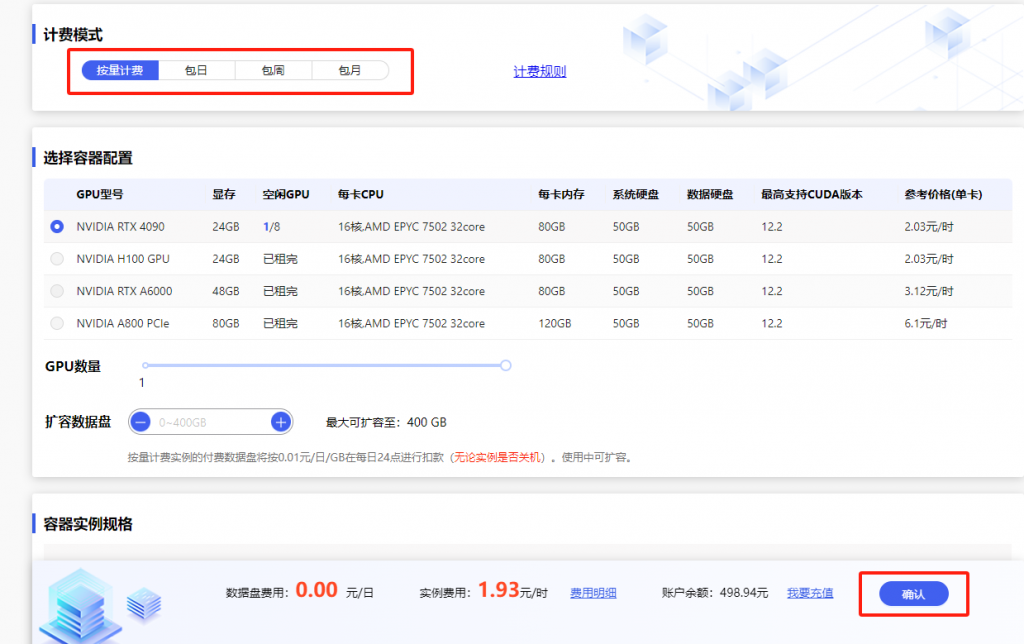
Task: Select NVIDIA RTX 4090 radio button
Action: tap(57, 227)
